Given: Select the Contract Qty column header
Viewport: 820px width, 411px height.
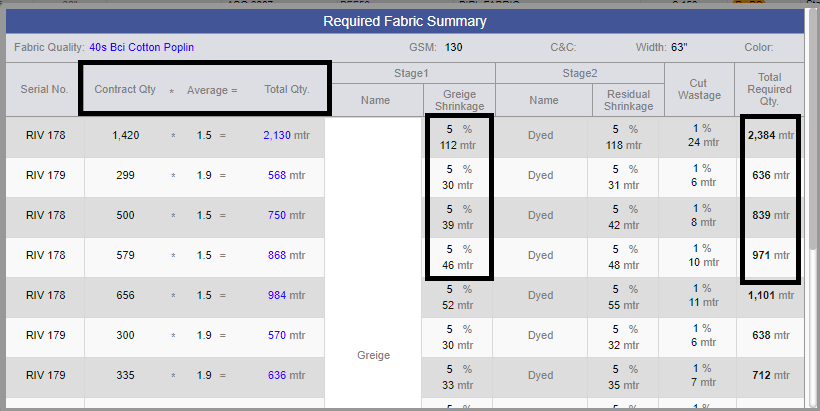Looking at the screenshot, I should point(125,89).
